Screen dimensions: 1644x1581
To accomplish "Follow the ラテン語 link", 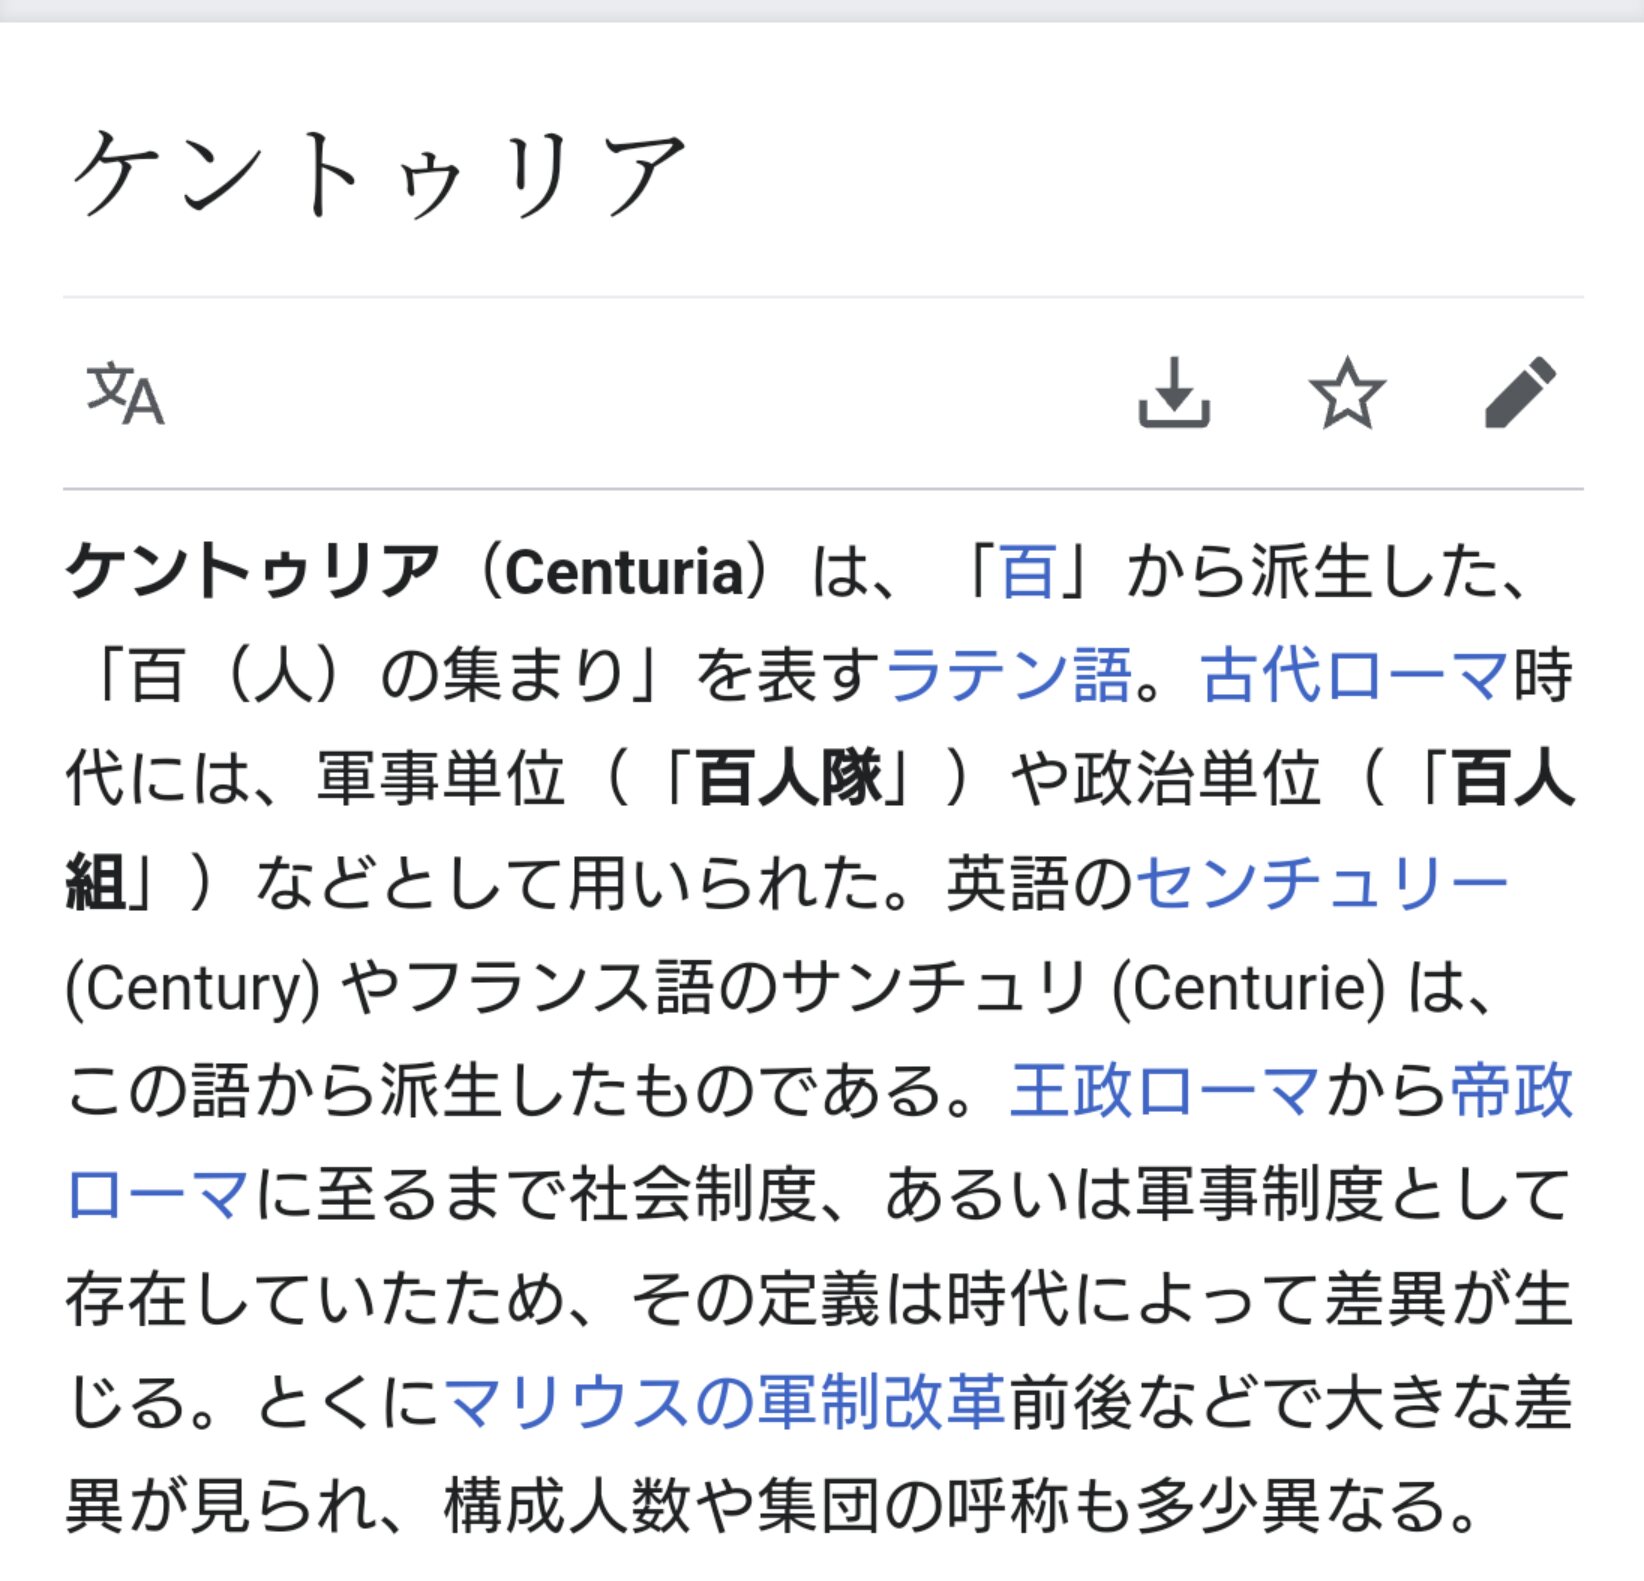I will pyautogui.click(x=1008, y=675).
